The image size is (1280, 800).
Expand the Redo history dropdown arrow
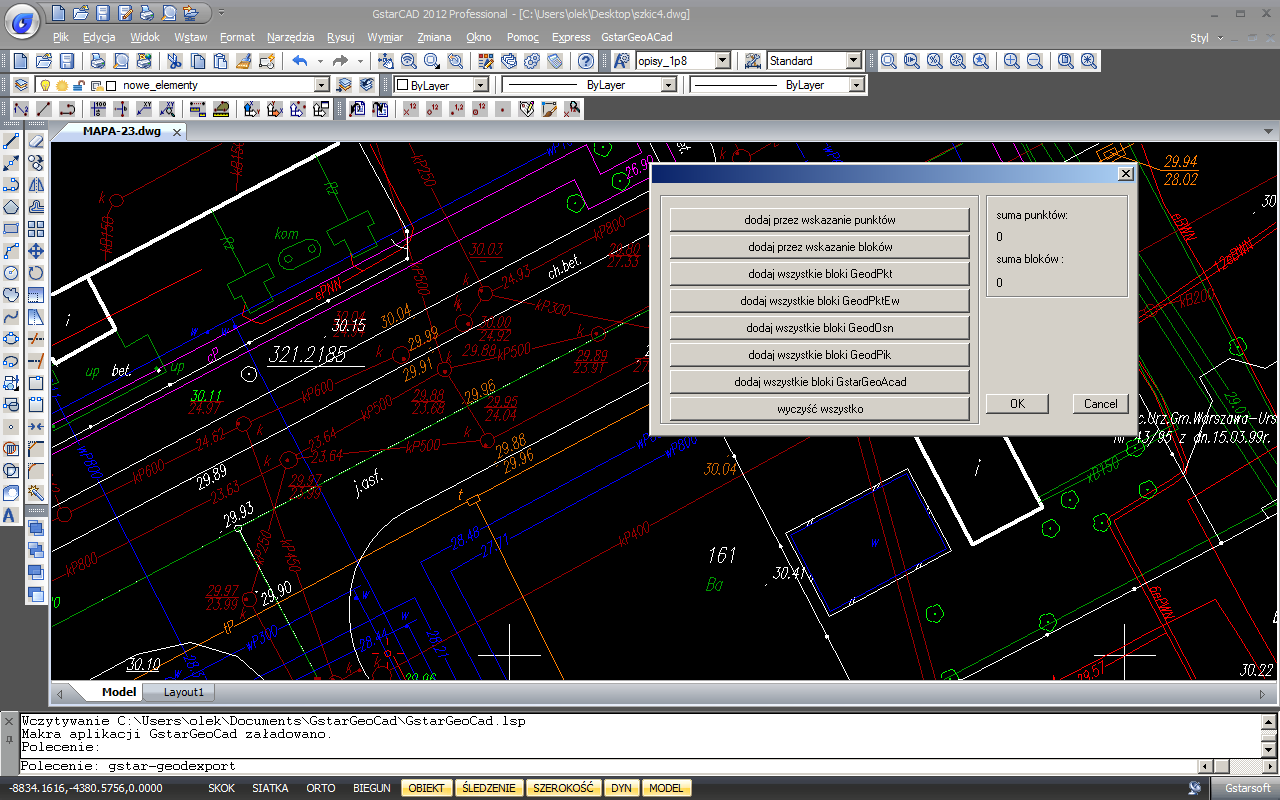[x=360, y=61]
